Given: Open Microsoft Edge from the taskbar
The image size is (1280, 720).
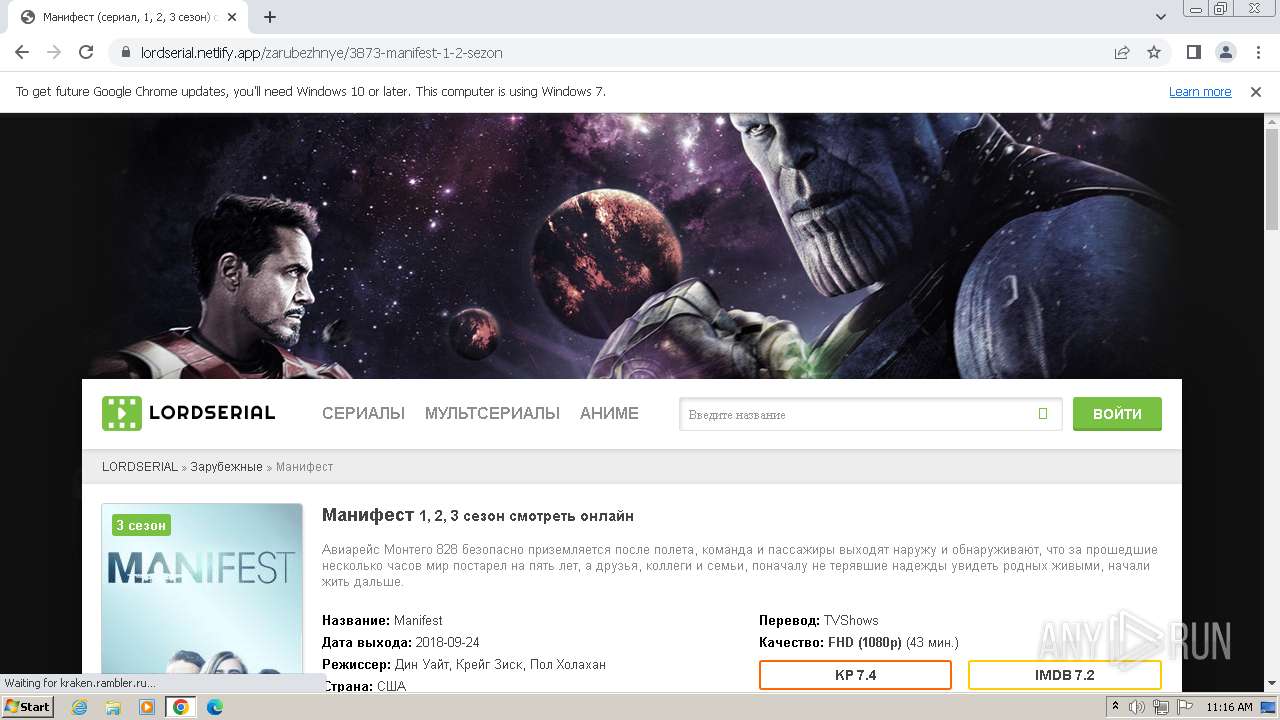Looking at the screenshot, I should coord(214,707).
